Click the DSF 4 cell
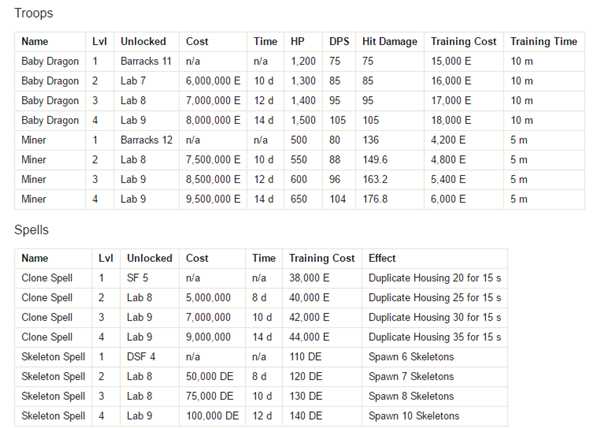The width and height of the screenshot is (600, 428). (141, 357)
